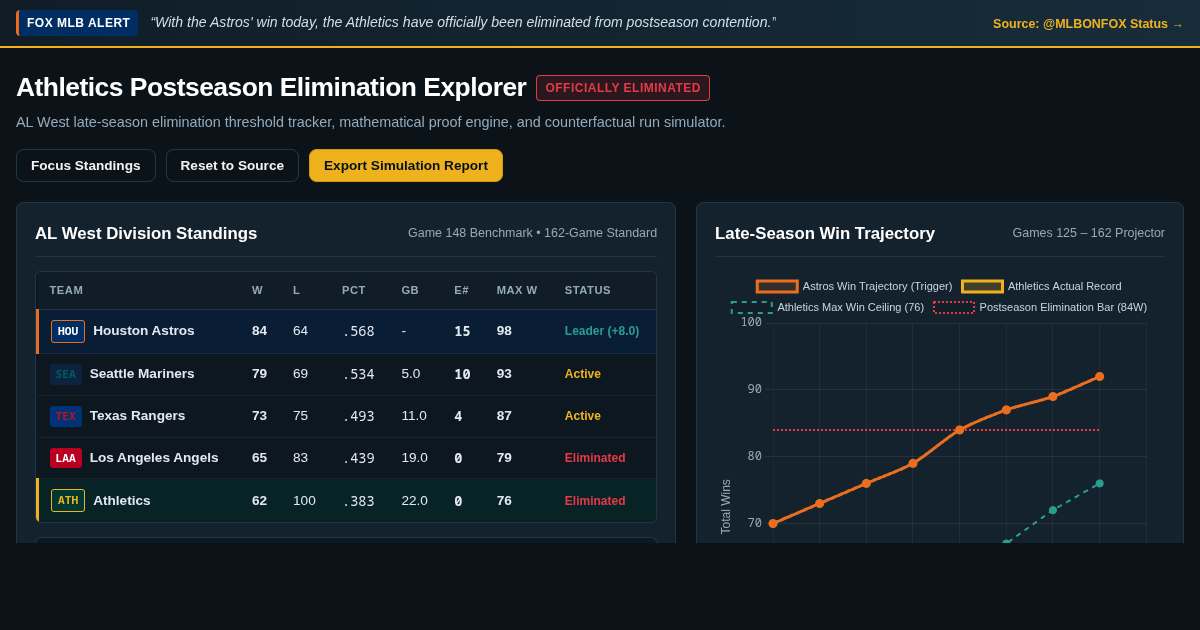Click Texas Rangers Active status

[583, 416]
